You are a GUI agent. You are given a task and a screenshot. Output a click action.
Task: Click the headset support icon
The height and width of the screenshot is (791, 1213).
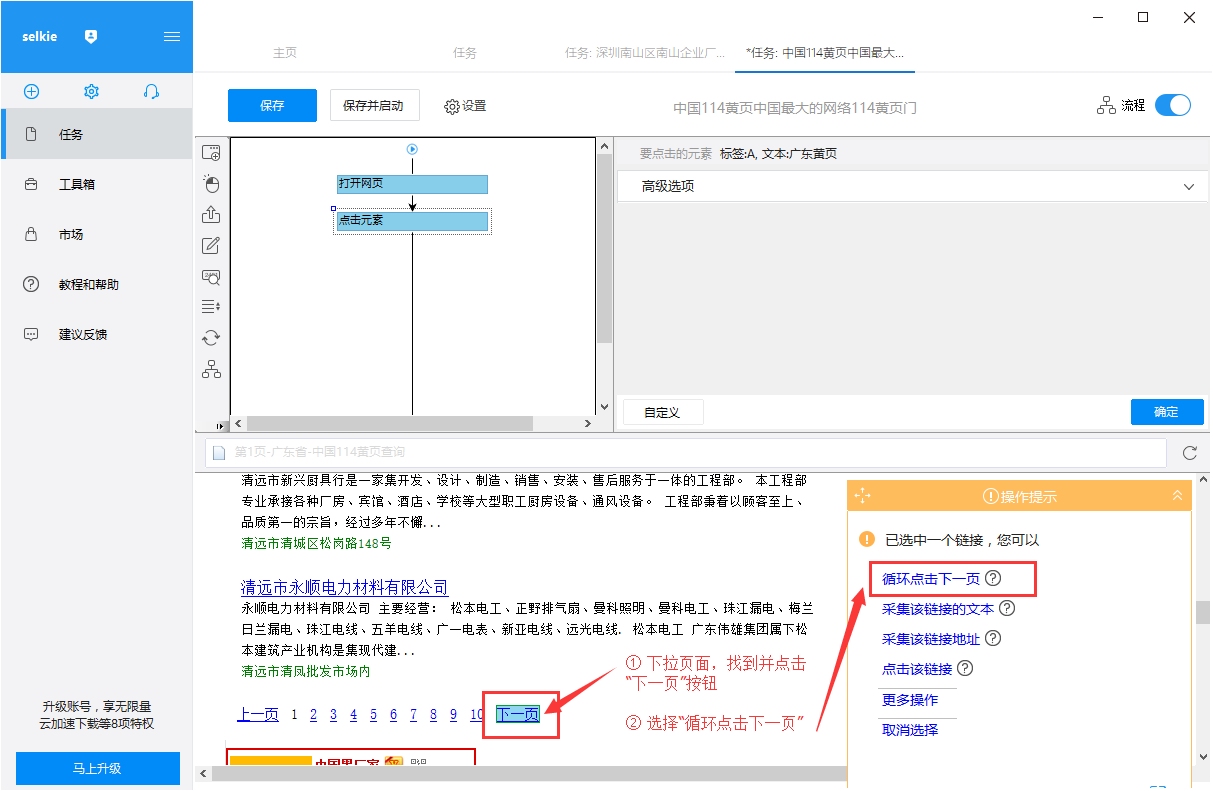click(x=151, y=91)
